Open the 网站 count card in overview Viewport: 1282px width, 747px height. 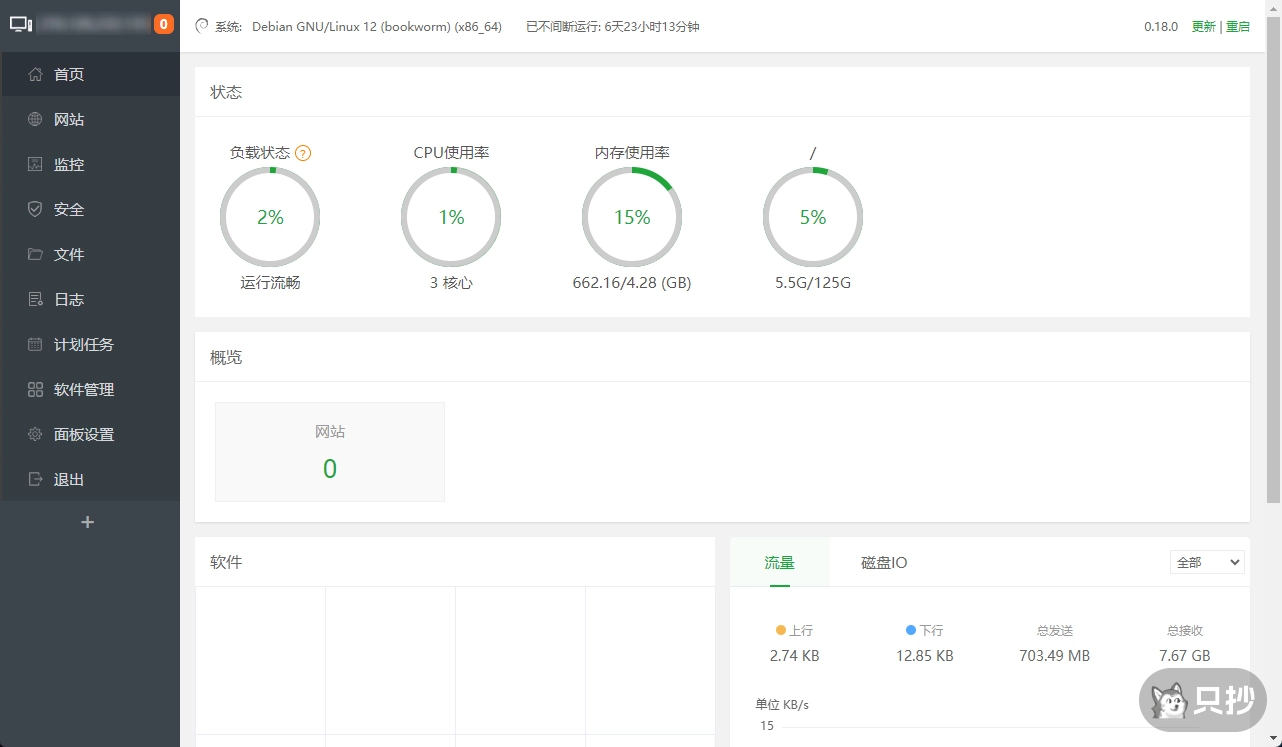(330, 452)
